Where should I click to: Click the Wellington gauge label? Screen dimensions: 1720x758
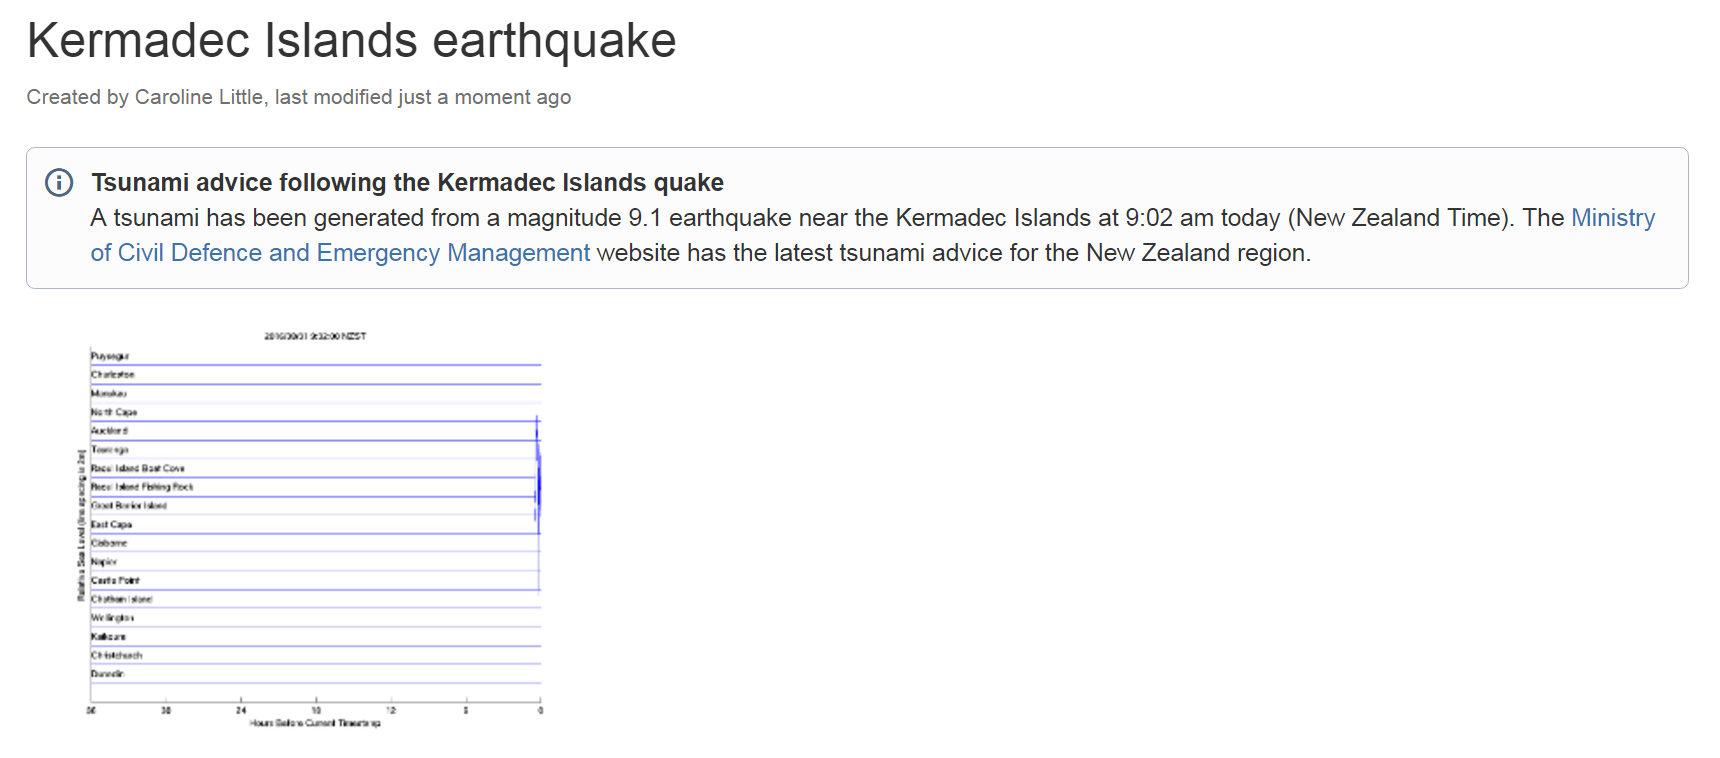(113, 618)
